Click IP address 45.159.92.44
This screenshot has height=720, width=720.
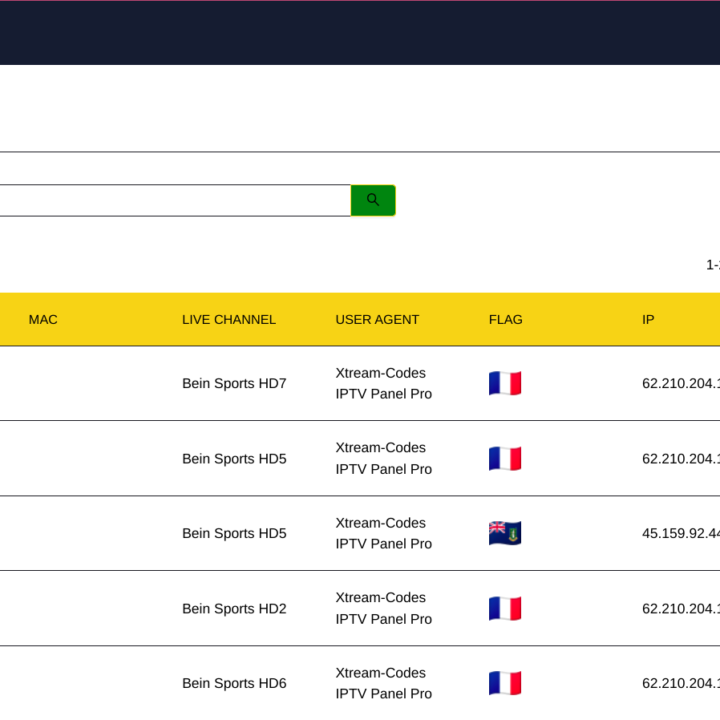click(x=681, y=533)
